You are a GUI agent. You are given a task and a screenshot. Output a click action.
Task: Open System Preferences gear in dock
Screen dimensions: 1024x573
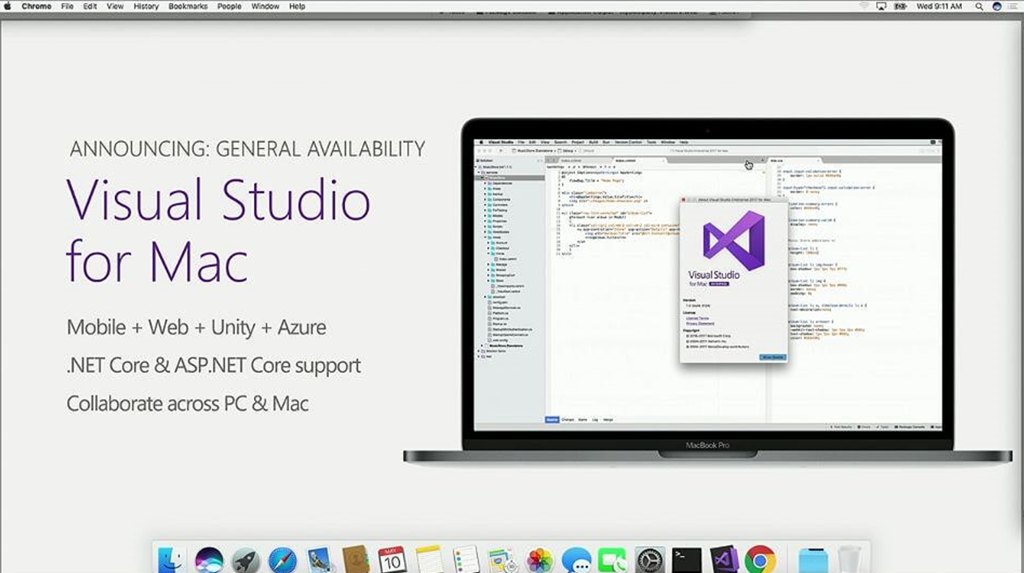pyautogui.click(x=650, y=560)
